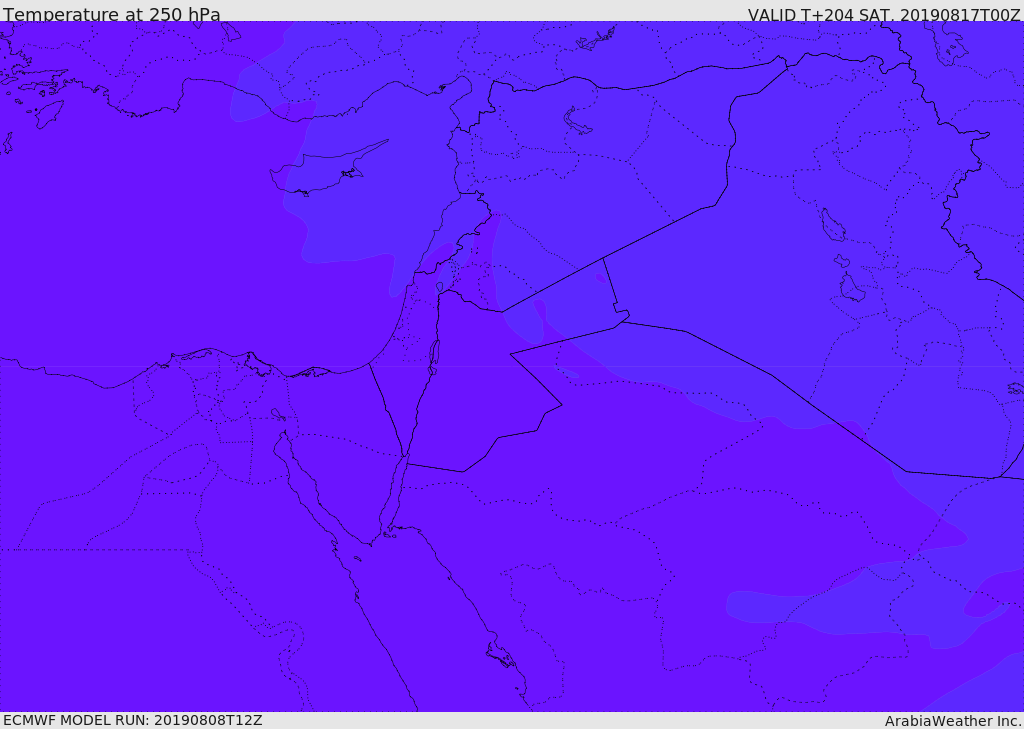Click the 'ECMWF MODEL RUN: 20190808T12Z' text
This screenshot has height=729, width=1024.
pyautogui.click(x=133, y=720)
